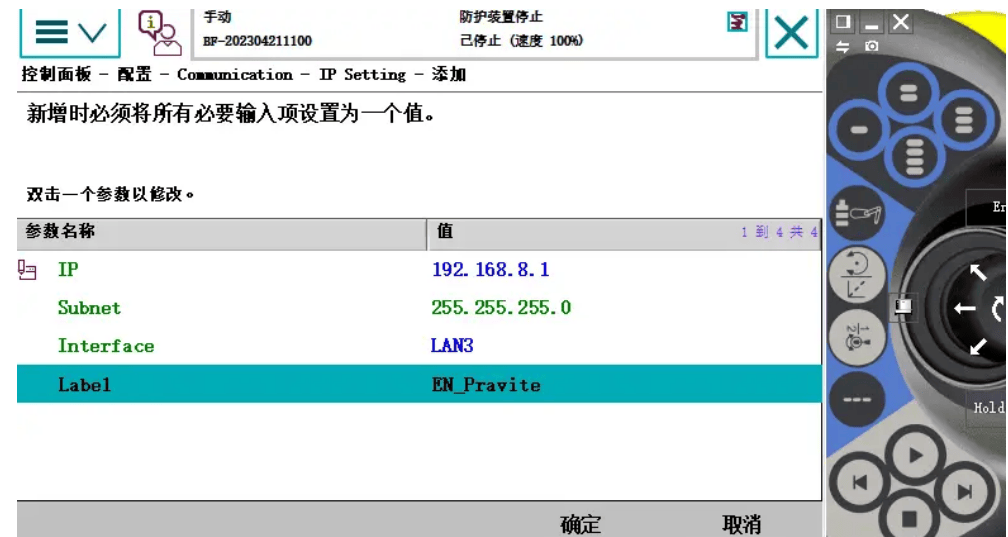Viewport: 1008px width, 537px height.
Task: Toggle increment button marked with dashes
Action: (x=856, y=399)
